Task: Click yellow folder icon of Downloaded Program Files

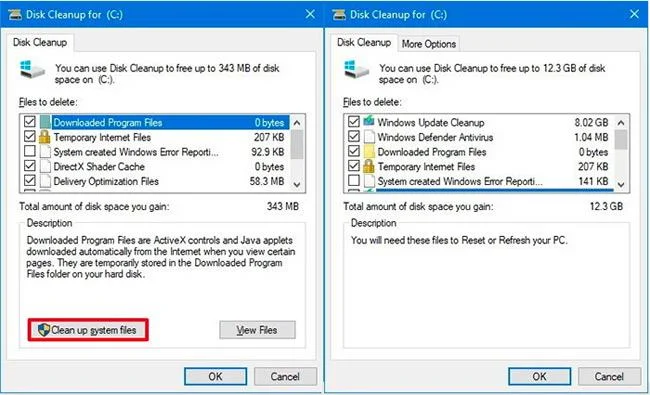Action: (x=369, y=151)
